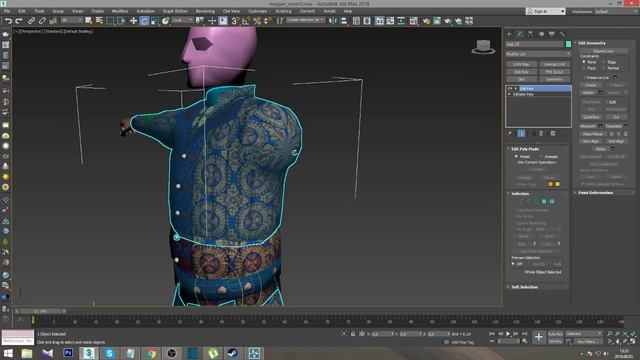Open the Utilities command panel tab icon
Image resolution: width=640 pixels, height=360 pixels.
tap(562, 34)
